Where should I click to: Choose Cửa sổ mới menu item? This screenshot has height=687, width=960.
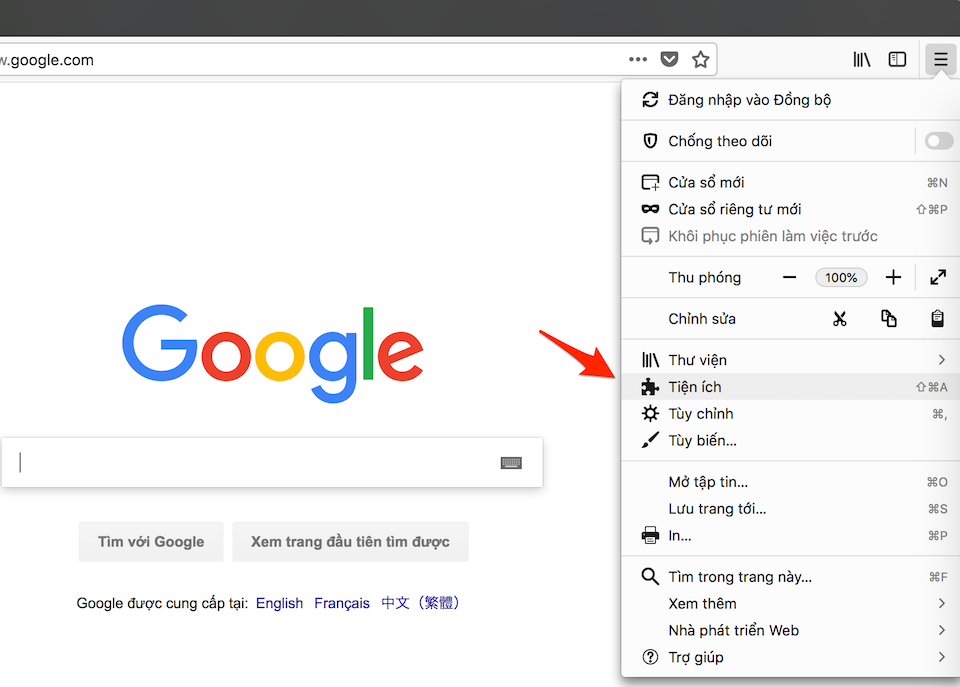[790, 182]
